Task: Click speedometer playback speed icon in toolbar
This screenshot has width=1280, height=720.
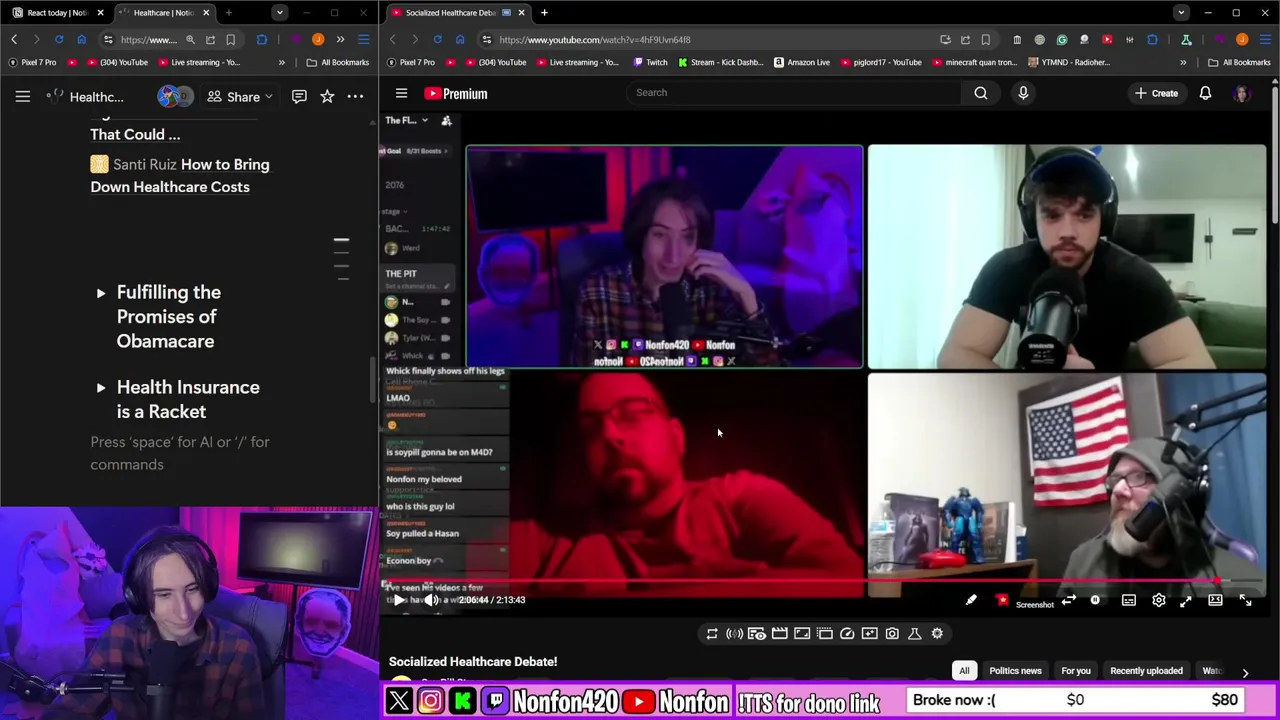Action: point(847,633)
